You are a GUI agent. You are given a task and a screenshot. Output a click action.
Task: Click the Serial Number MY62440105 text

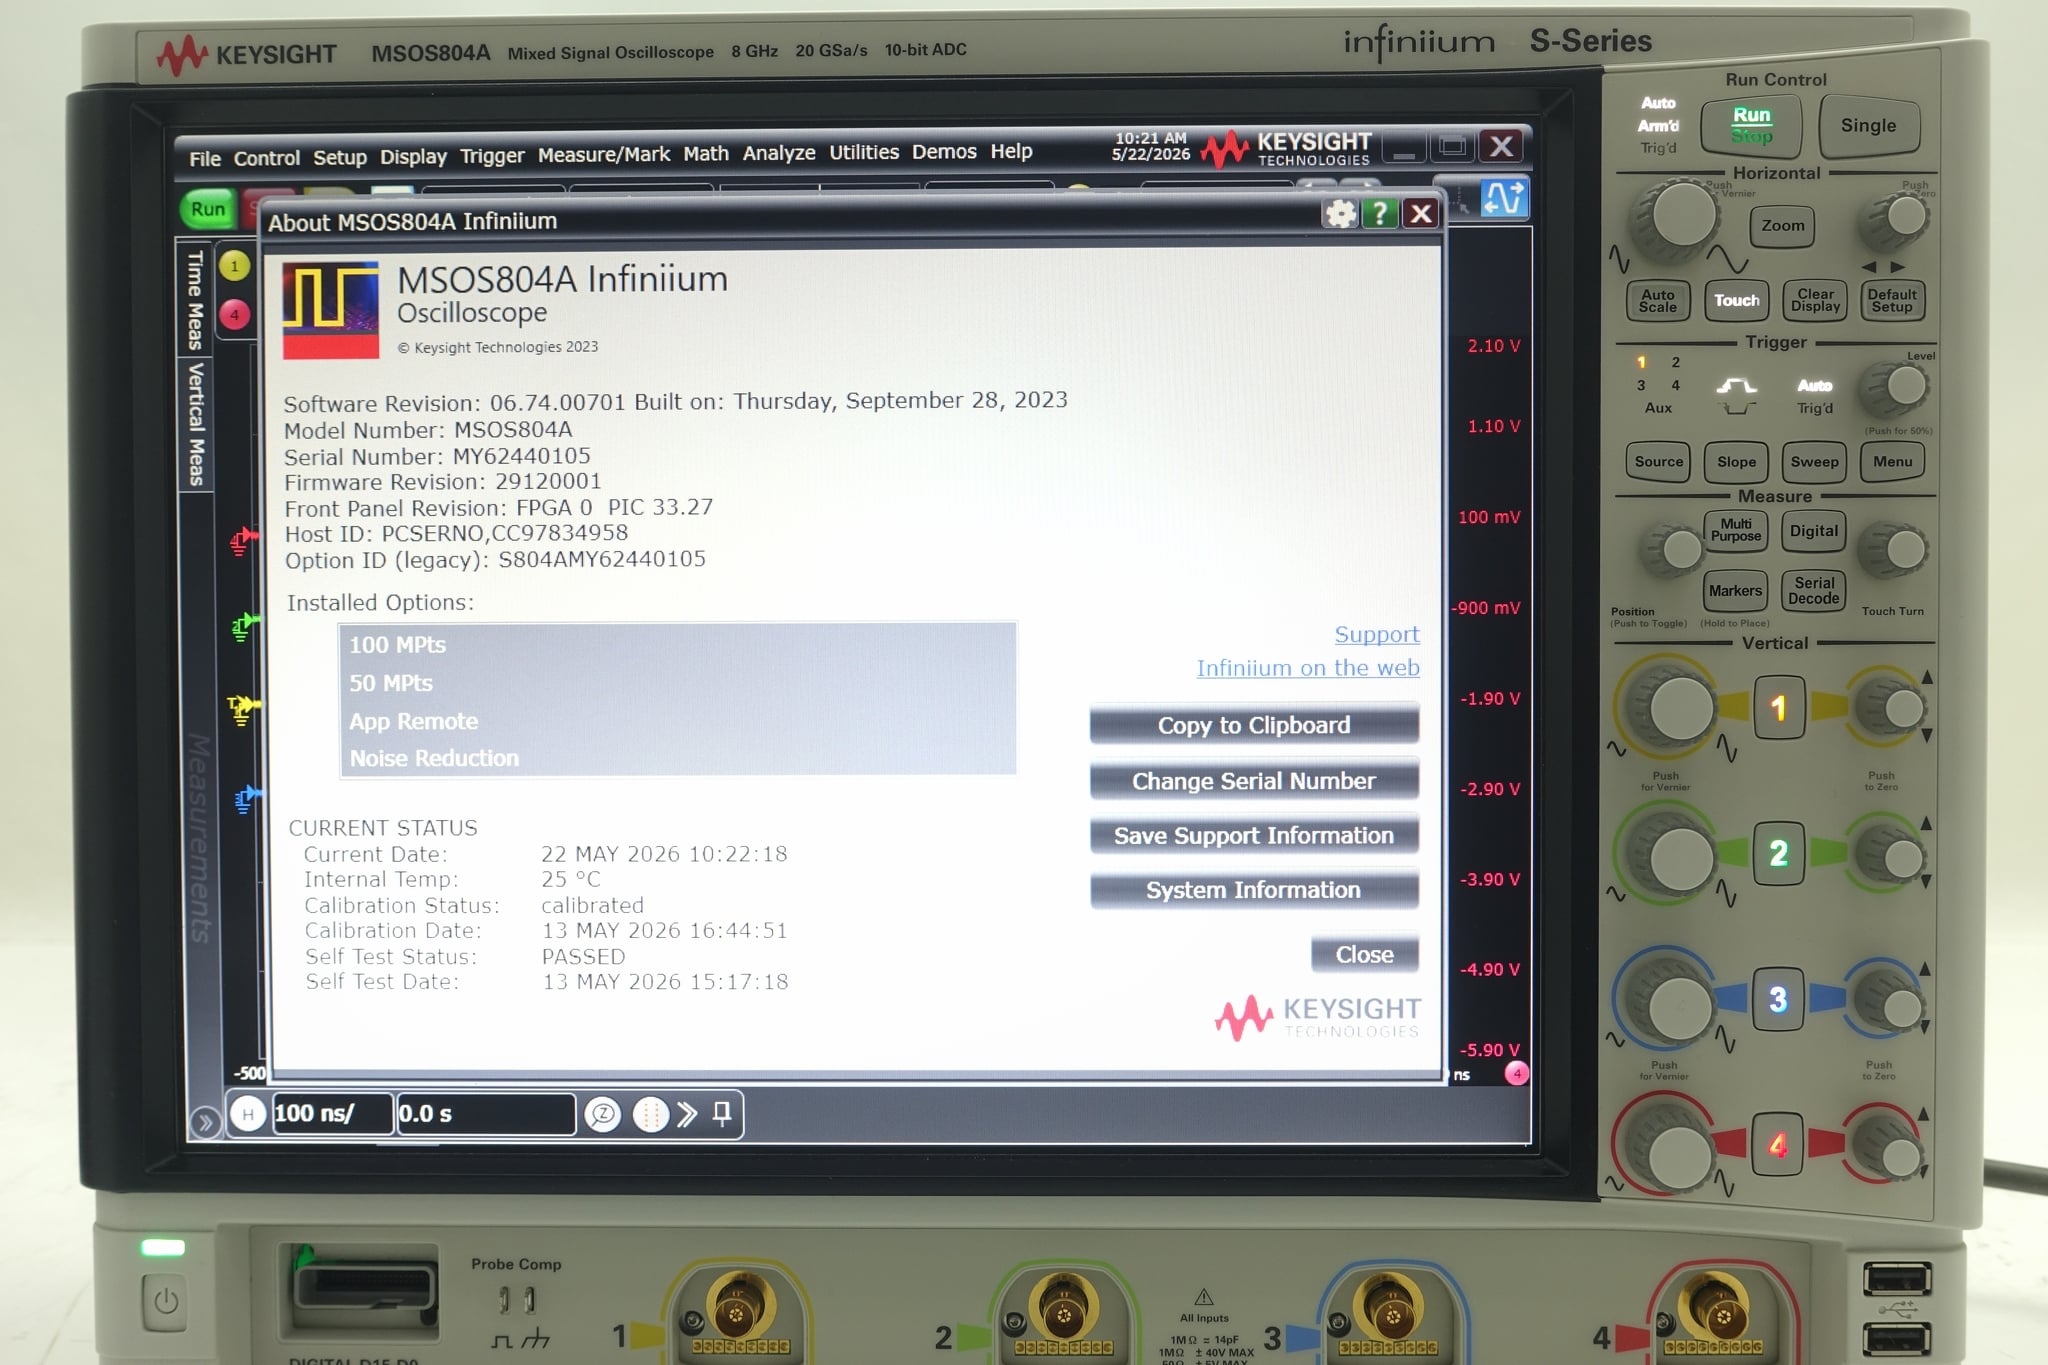(x=437, y=456)
